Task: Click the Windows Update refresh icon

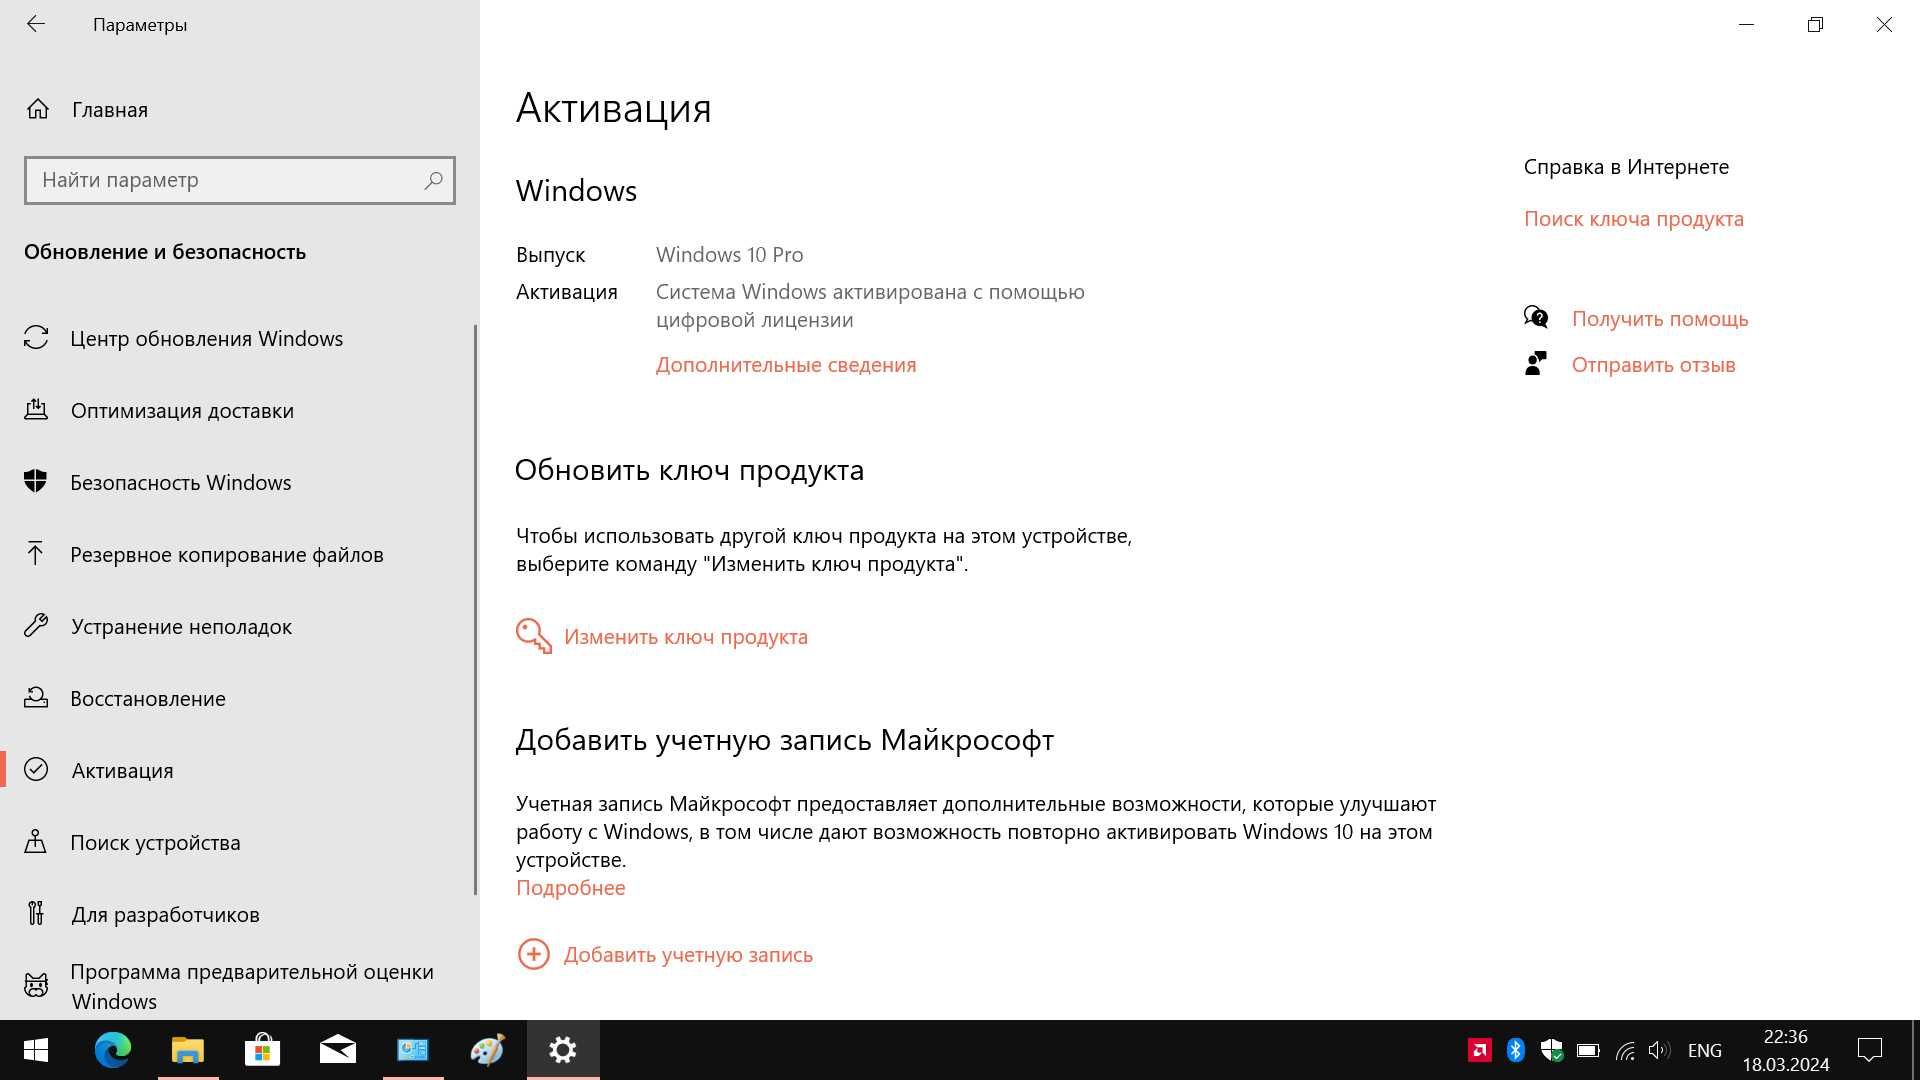Action: click(x=36, y=338)
